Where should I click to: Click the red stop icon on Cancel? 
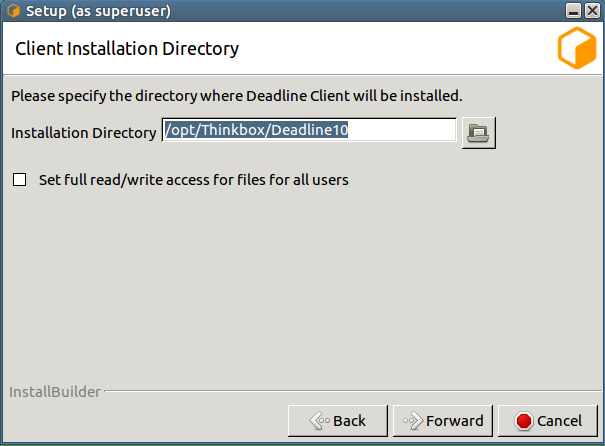pyautogui.click(x=523, y=421)
